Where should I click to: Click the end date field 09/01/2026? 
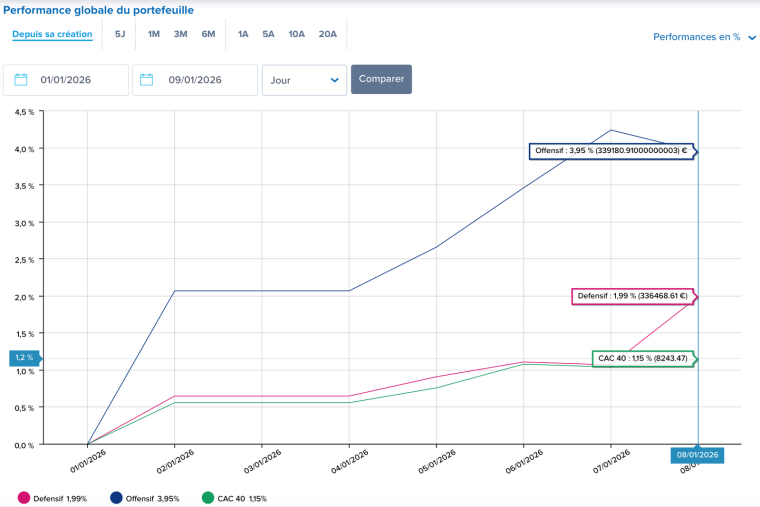pyautogui.click(x=203, y=80)
